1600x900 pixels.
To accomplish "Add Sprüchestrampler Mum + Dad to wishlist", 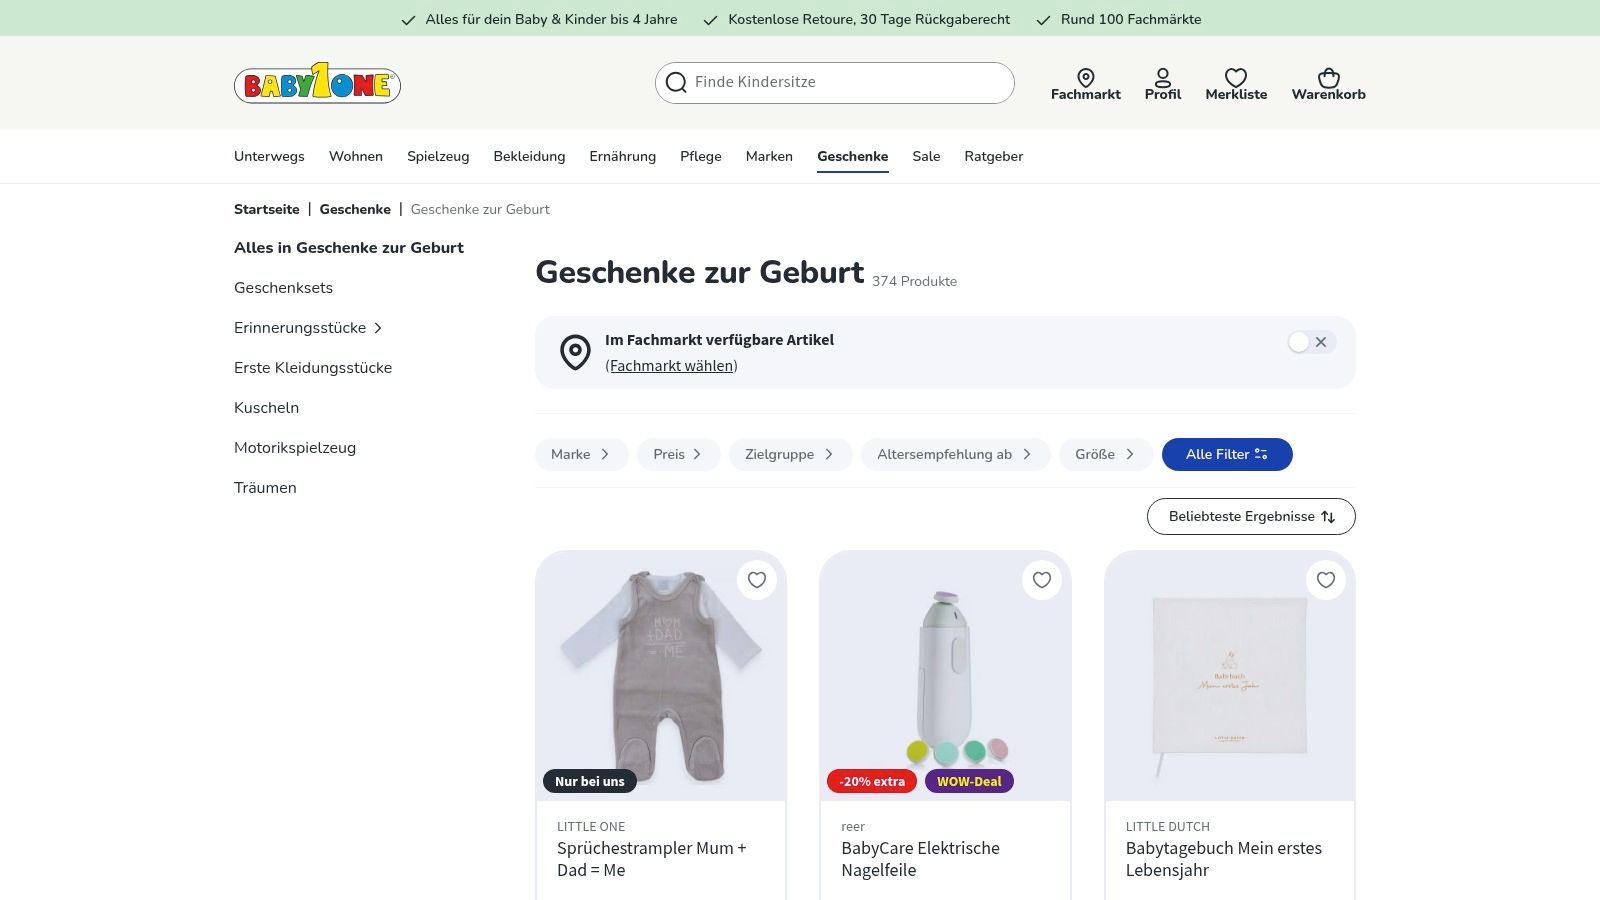I will [757, 580].
